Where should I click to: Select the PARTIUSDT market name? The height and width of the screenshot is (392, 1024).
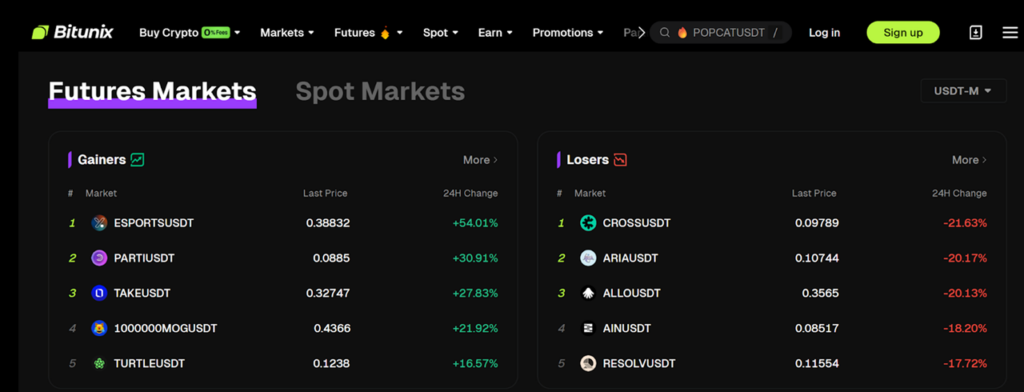click(x=144, y=258)
